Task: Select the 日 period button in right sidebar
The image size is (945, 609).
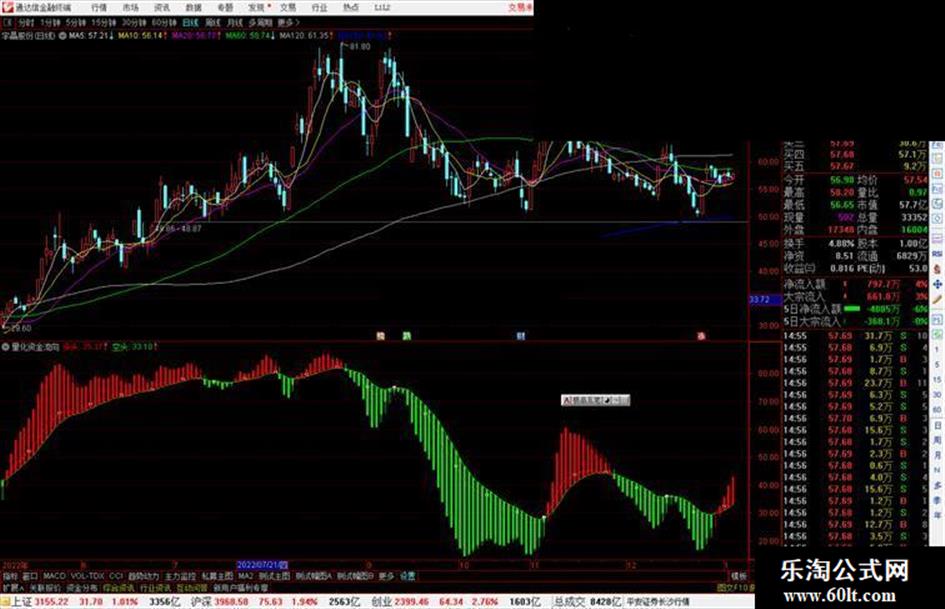Action: pyautogui.click(x=937, y=426)
